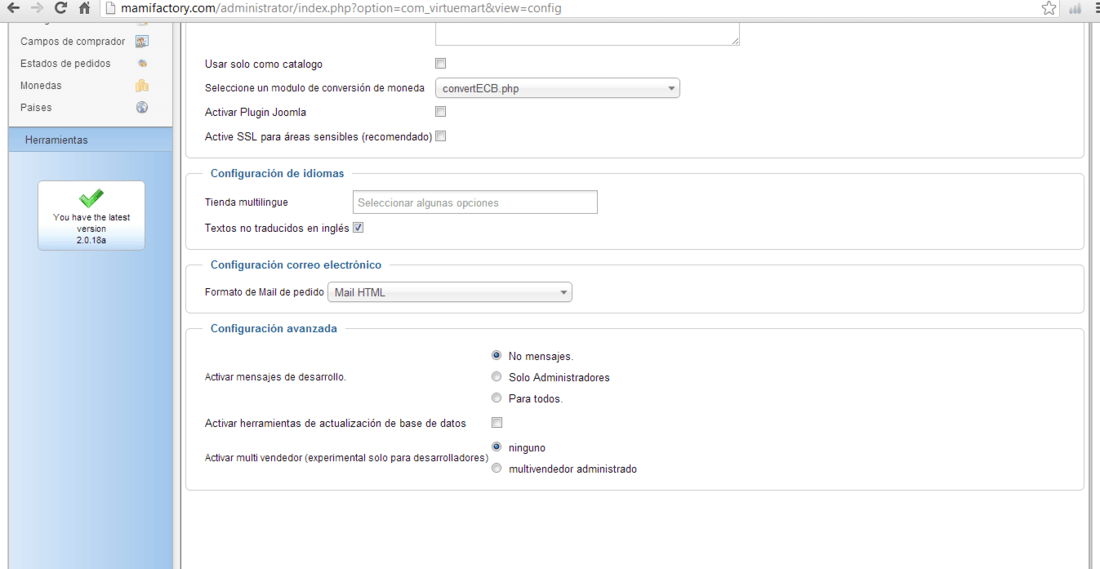Enable Usar solo como catalogo checkbox
Image resolution: width=1100 pixels, height=569 pixels.
click(x=441, y=64)
